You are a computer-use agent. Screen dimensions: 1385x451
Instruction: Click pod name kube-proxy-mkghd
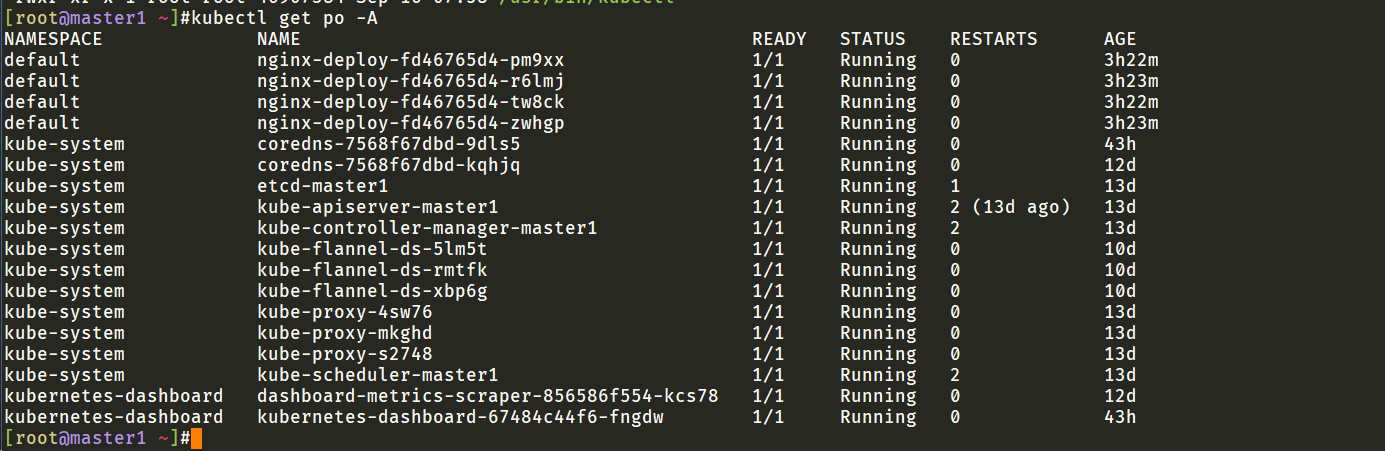(x=344, y=333)
